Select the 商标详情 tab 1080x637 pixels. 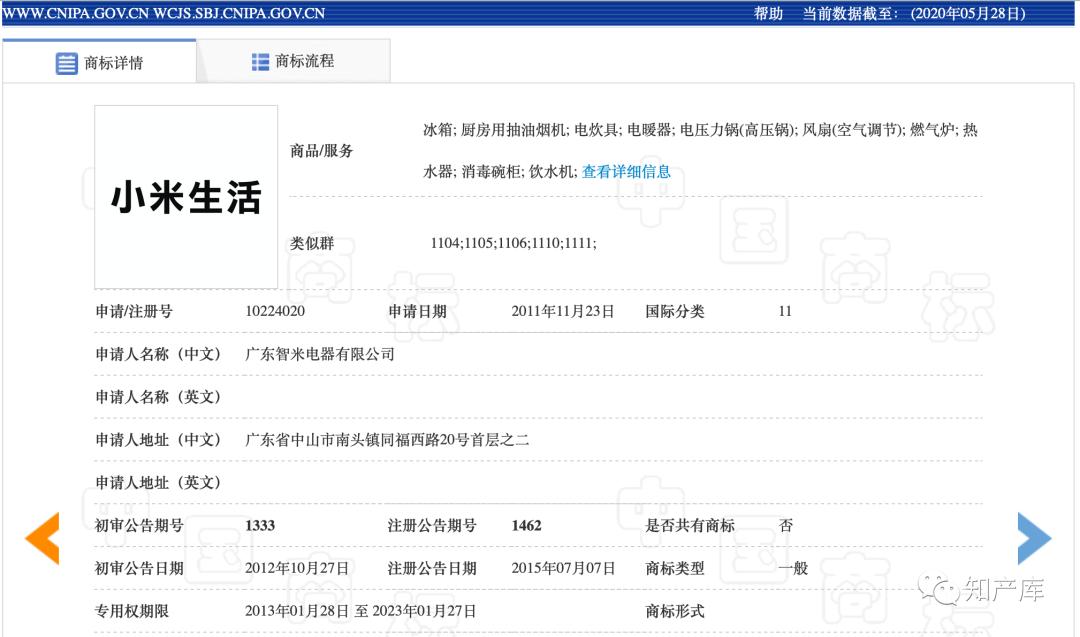(x=110, y=62)
